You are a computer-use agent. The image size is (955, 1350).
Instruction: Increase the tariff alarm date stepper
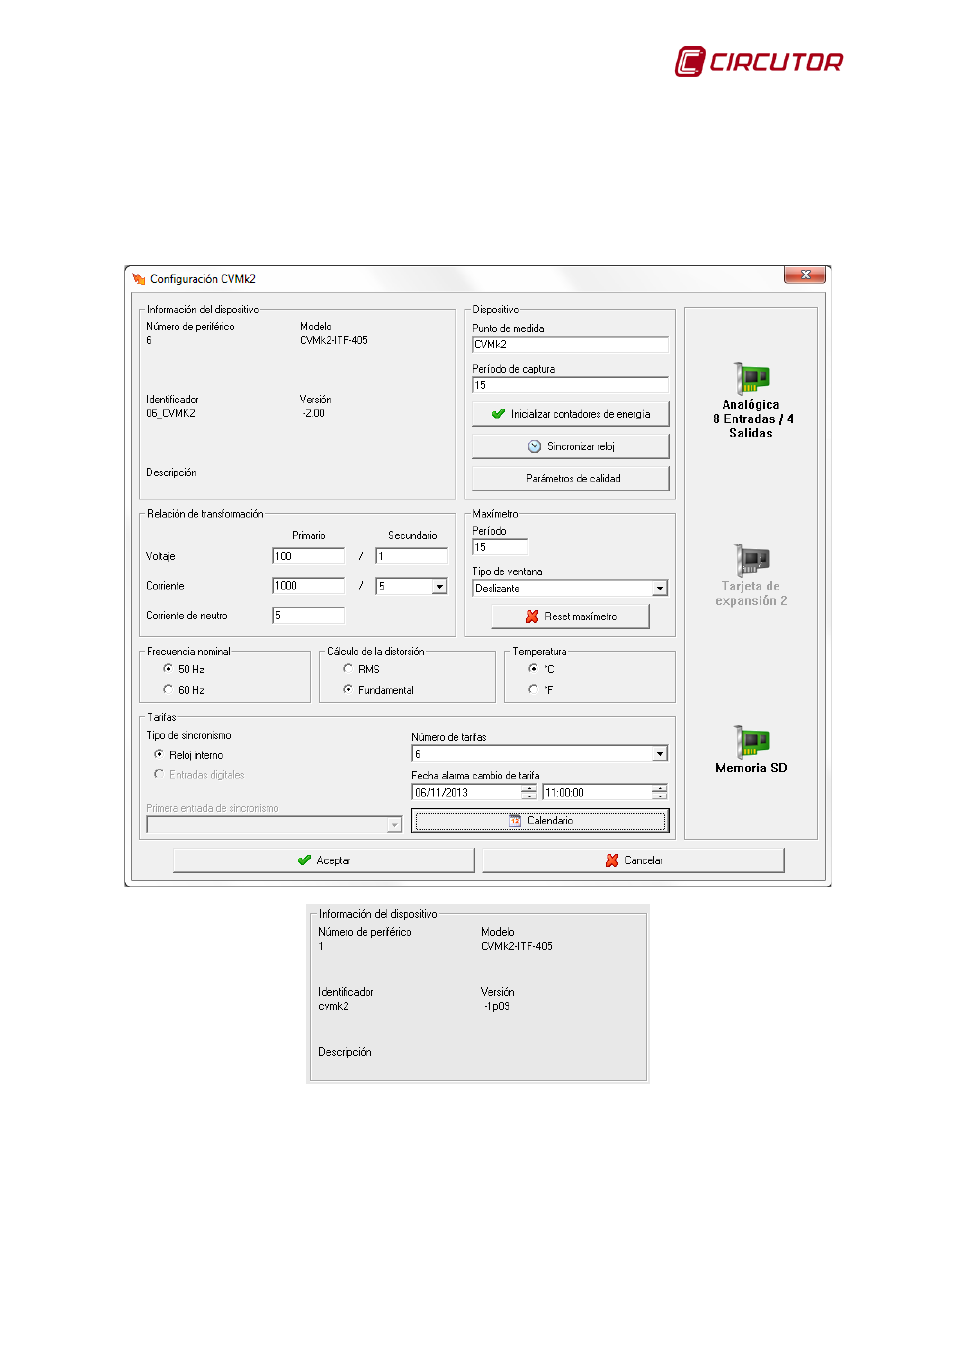[529, 789]
